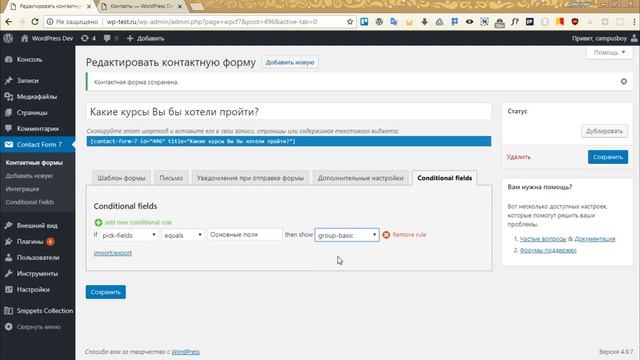Open Интеграция submenu link

22,189
